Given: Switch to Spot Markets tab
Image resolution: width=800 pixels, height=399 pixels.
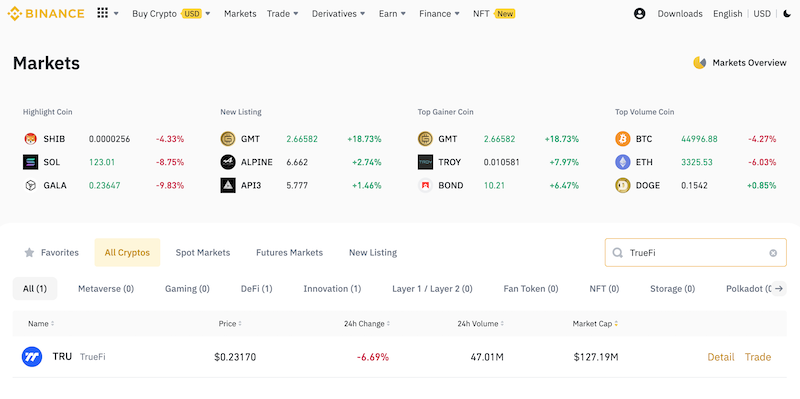Looking at the screenshot, I should [x=203, y=252].
